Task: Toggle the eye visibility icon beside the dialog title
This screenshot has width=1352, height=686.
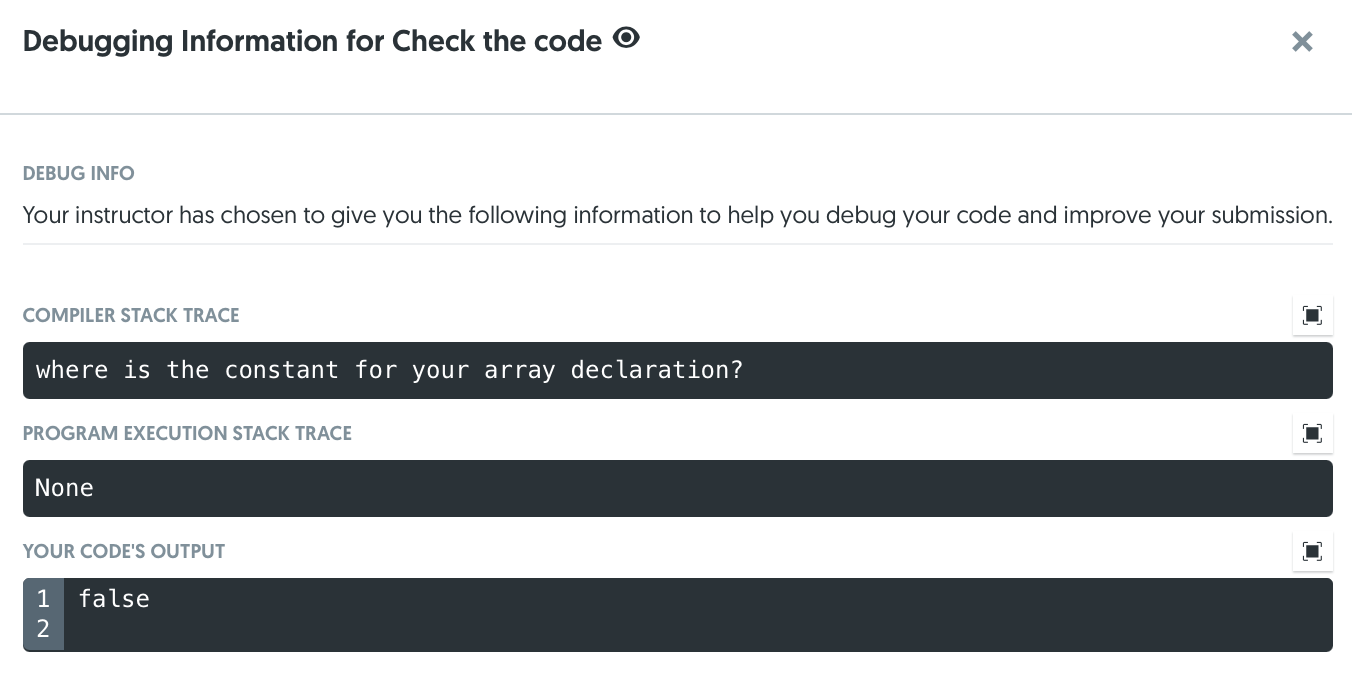Action: (626, 38)
